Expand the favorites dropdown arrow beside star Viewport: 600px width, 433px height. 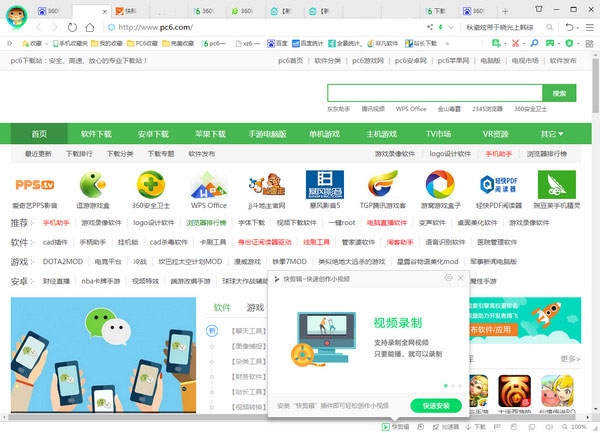pos(47,44)
